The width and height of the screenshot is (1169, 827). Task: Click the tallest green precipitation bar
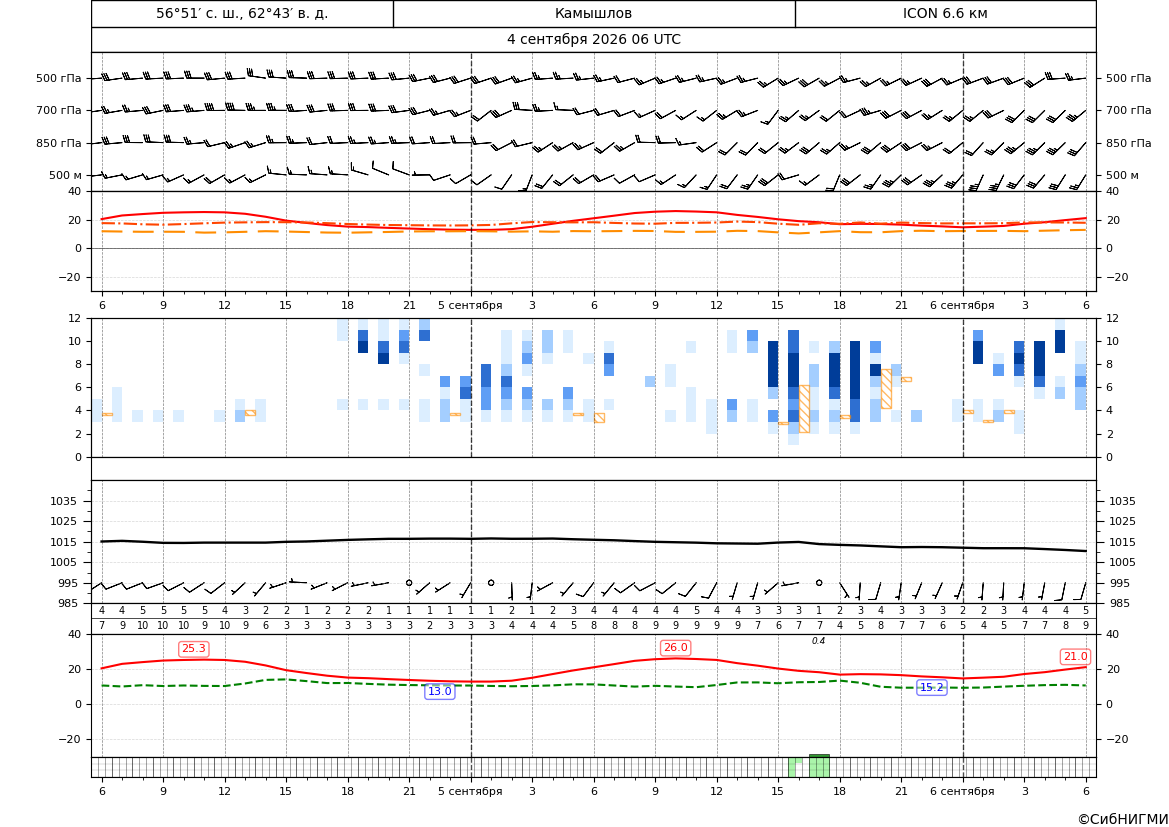coord(819,766)
